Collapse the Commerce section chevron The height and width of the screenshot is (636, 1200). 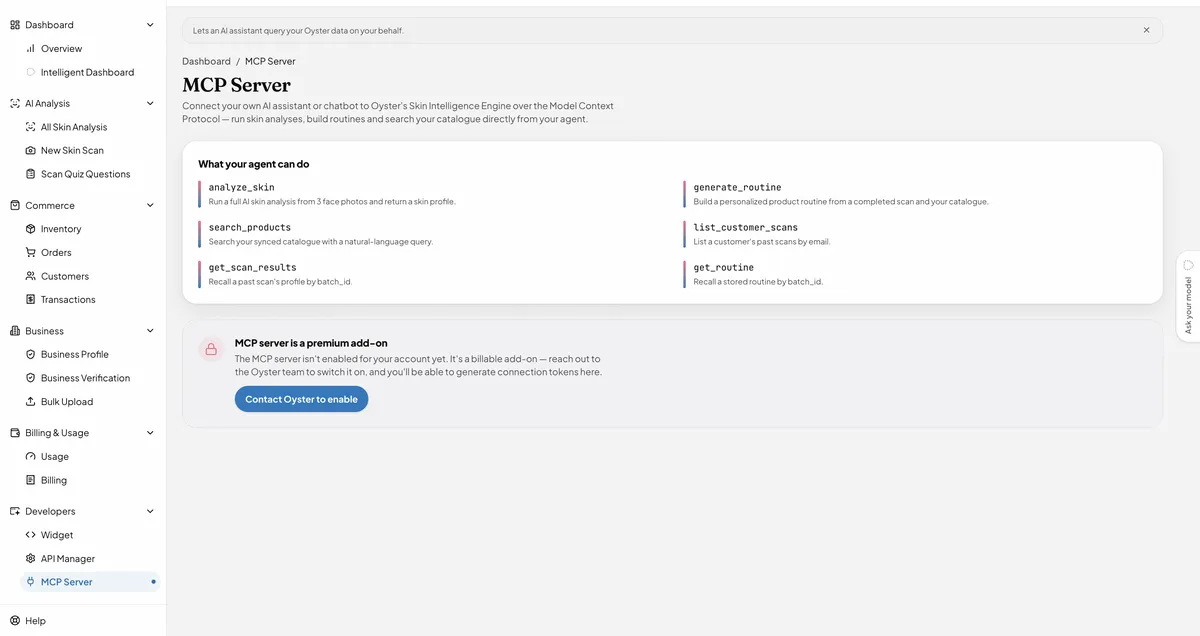click(x=150, y=205)
